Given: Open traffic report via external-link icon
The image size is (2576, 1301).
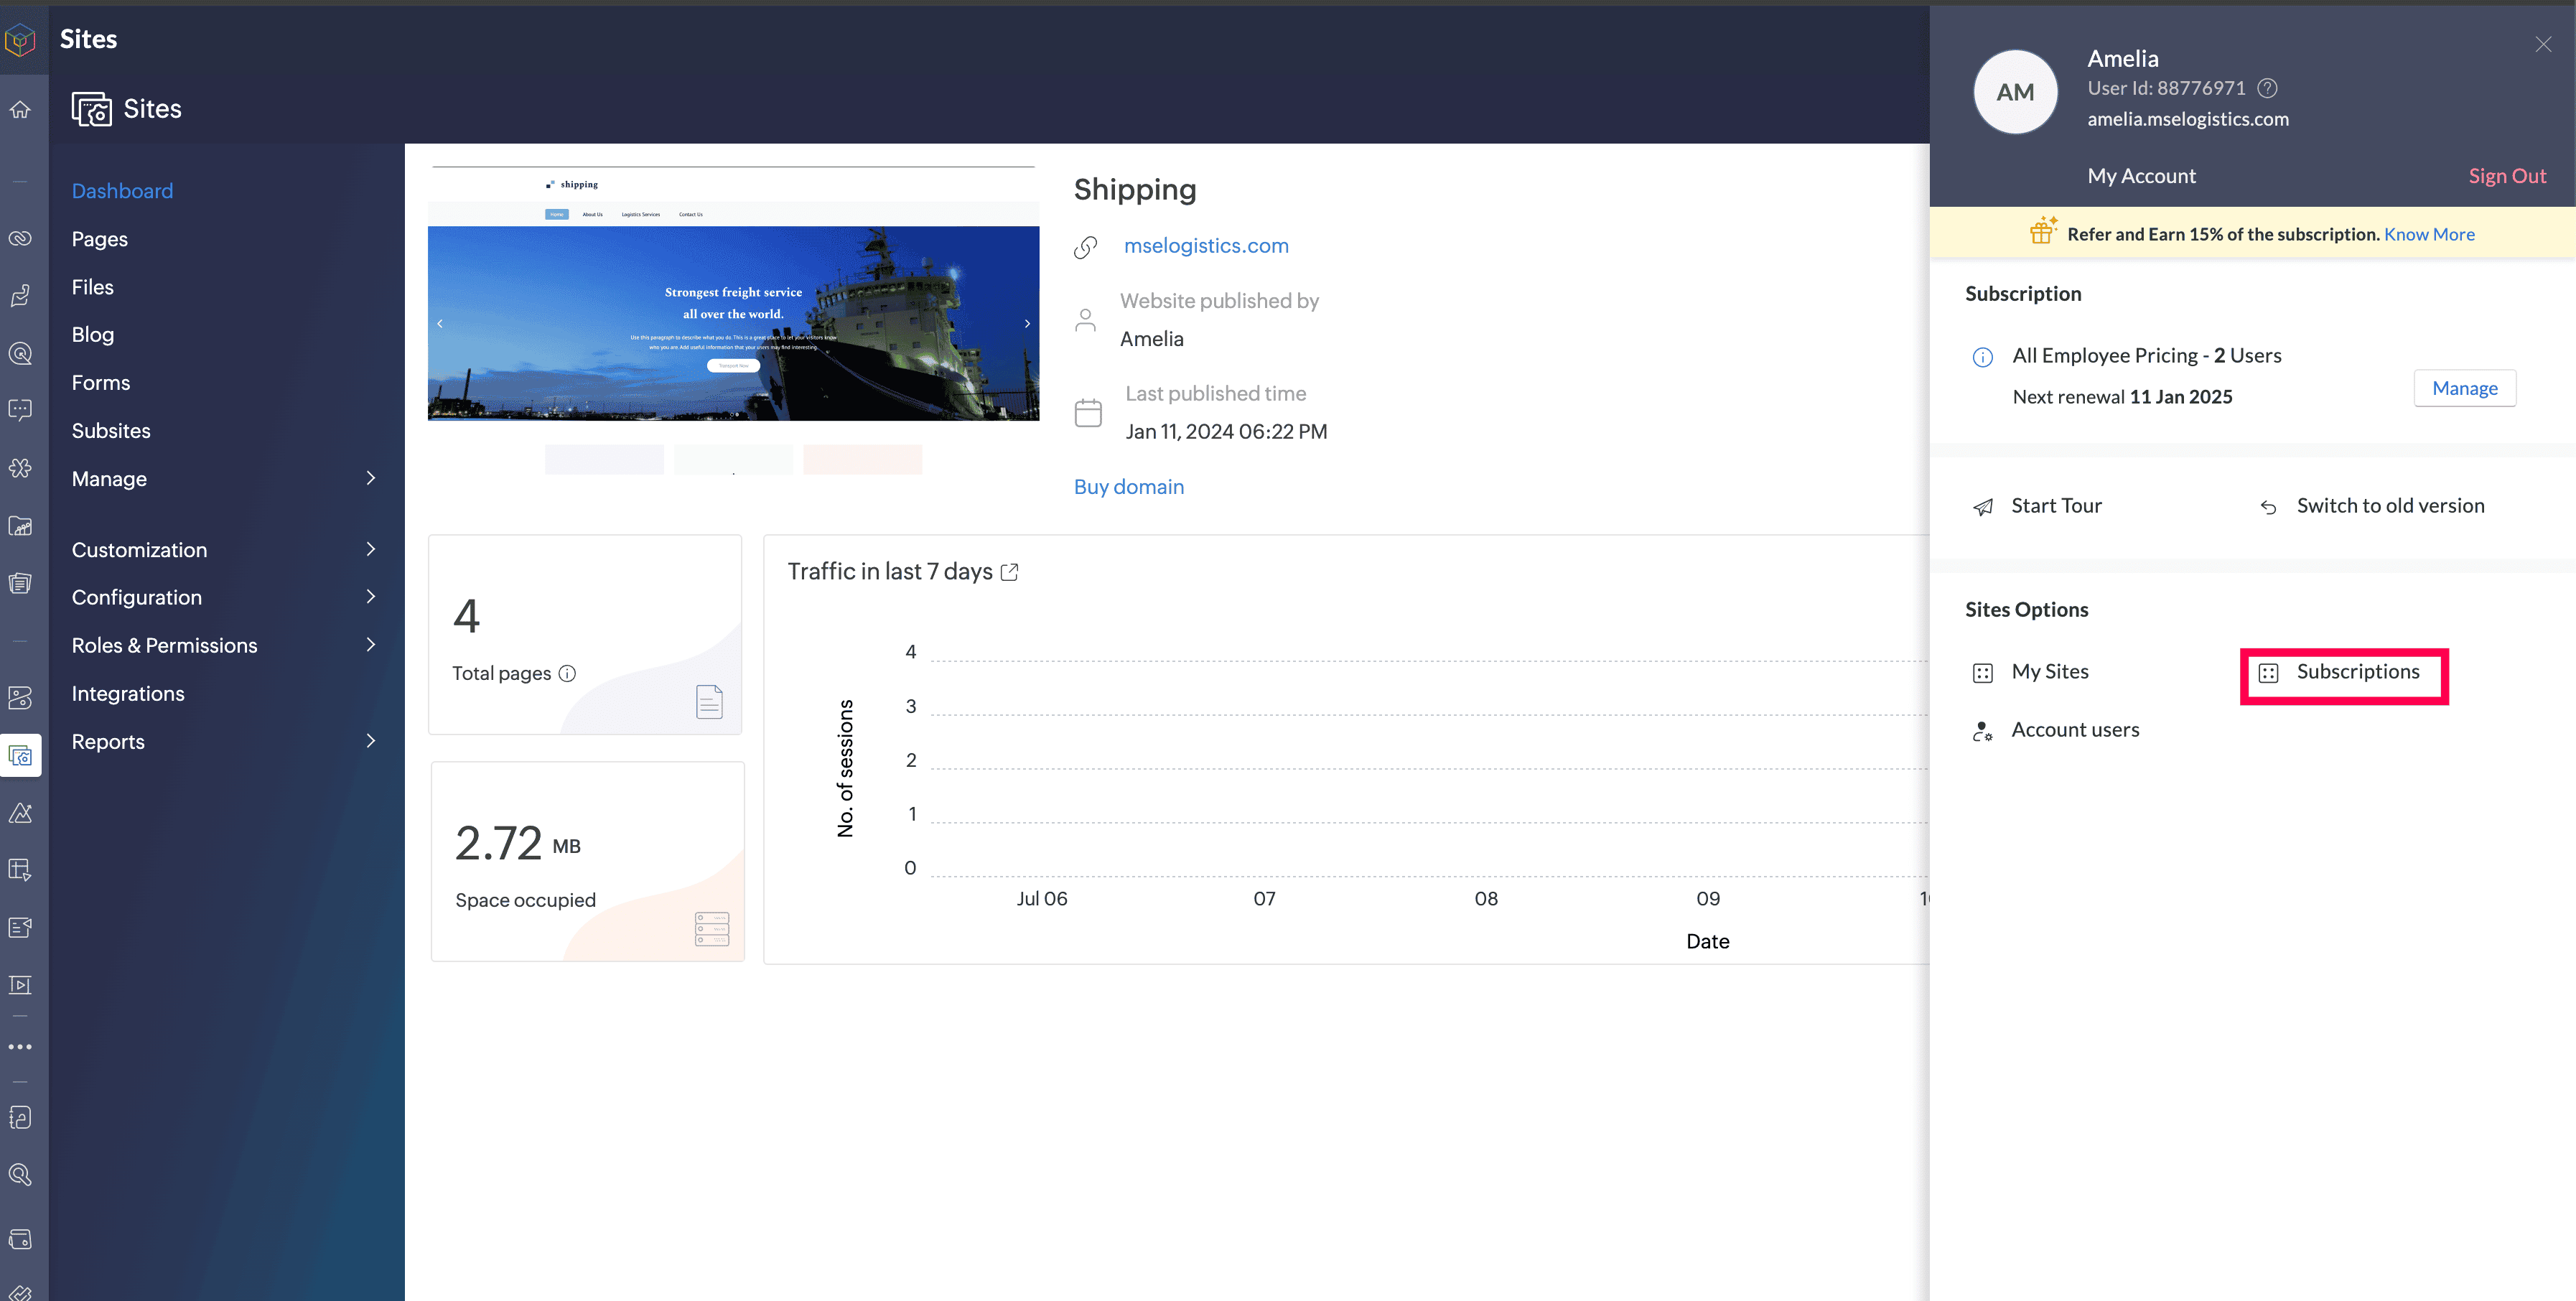Looking at the screenshot, I should tap(1010, 572).
